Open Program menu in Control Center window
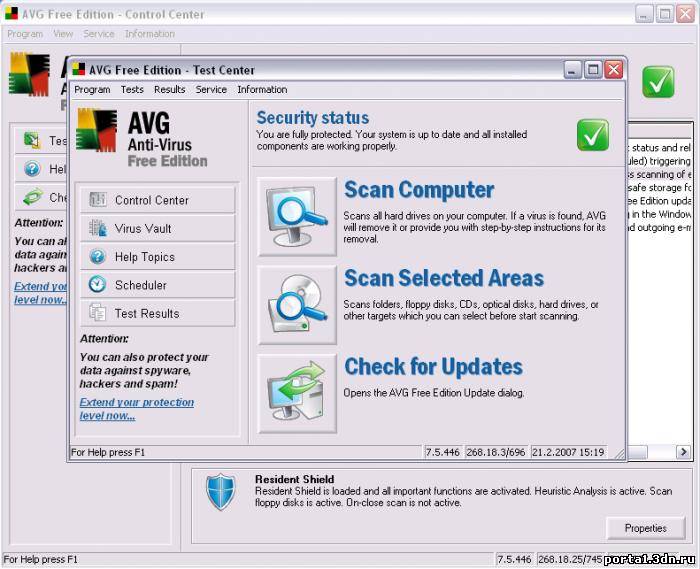 coord(25,34)
